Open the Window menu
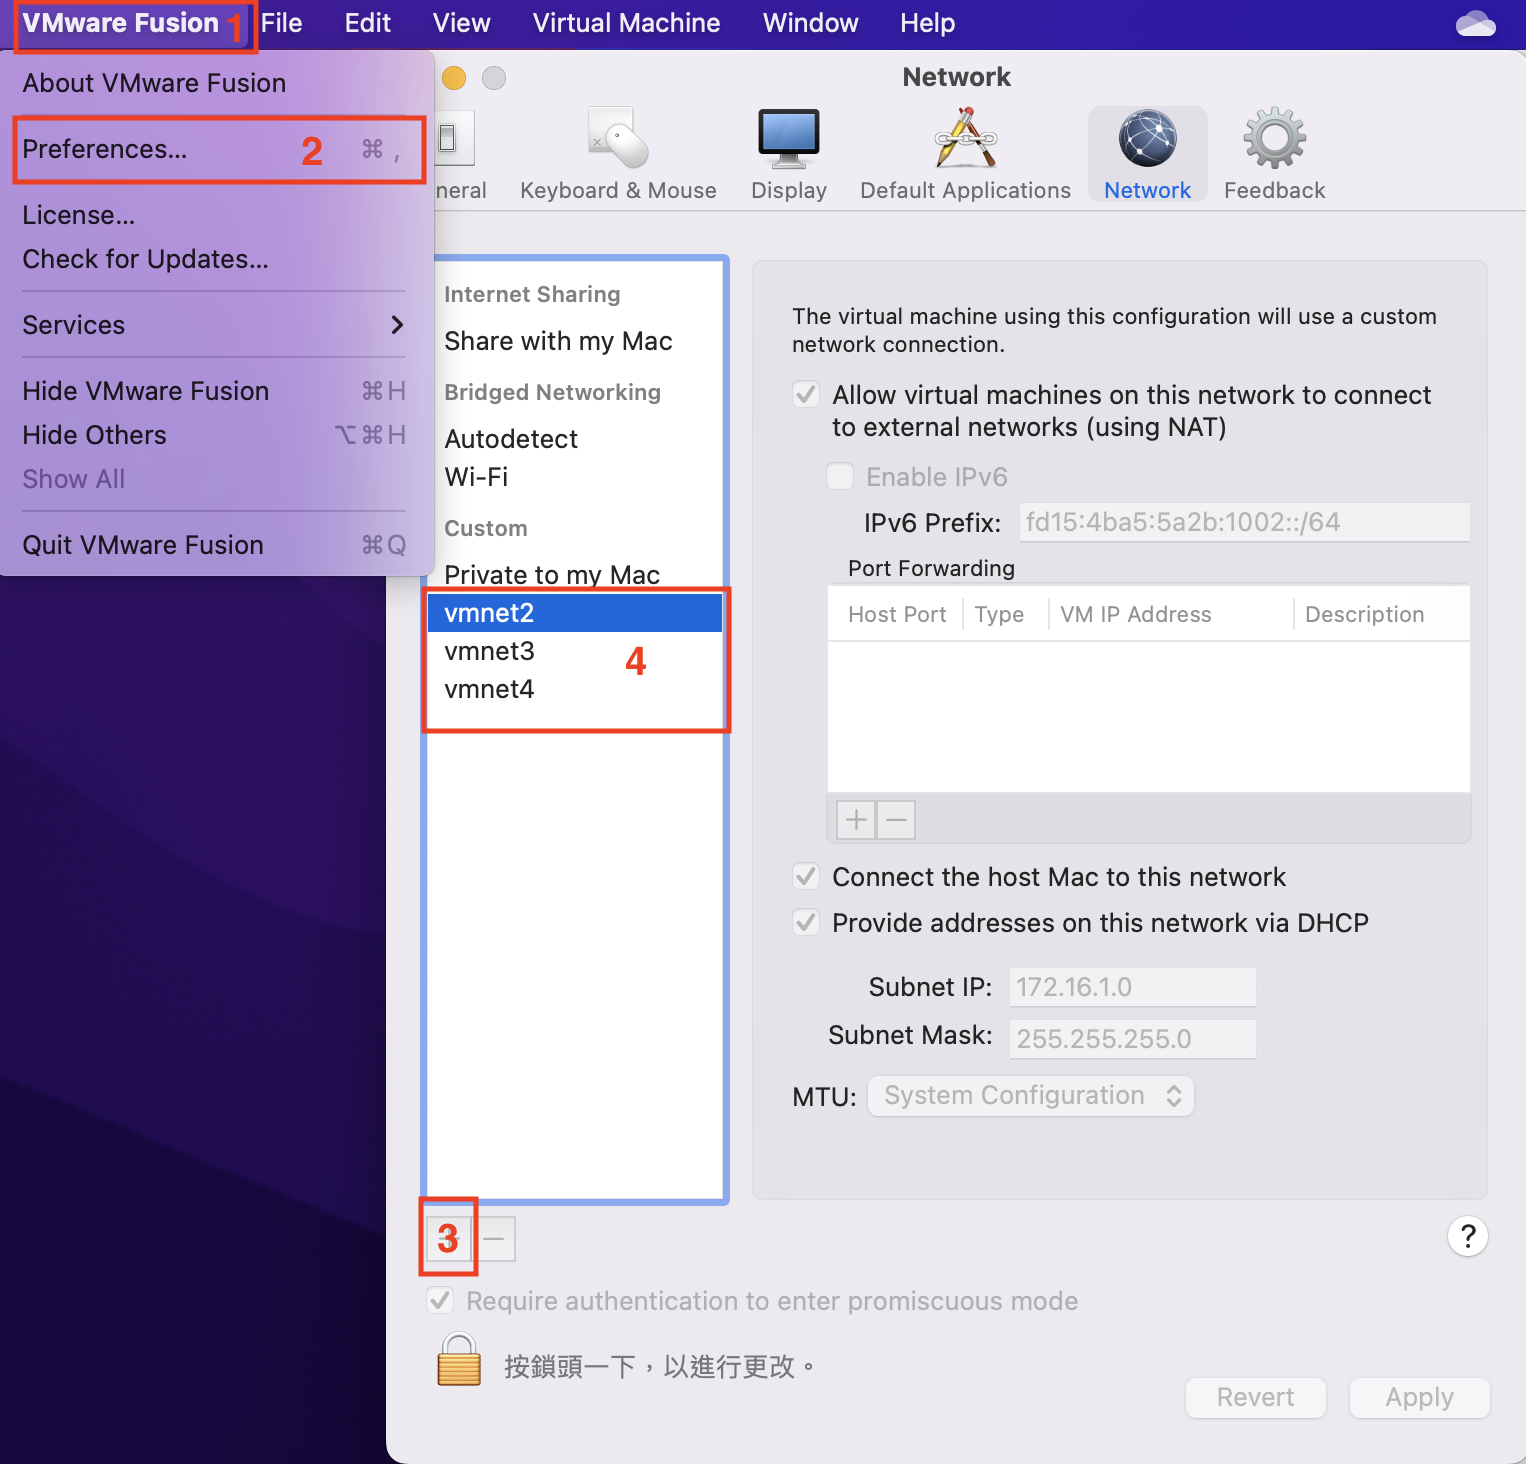The image size is (1526, 1464). click(x=811, y=23)
